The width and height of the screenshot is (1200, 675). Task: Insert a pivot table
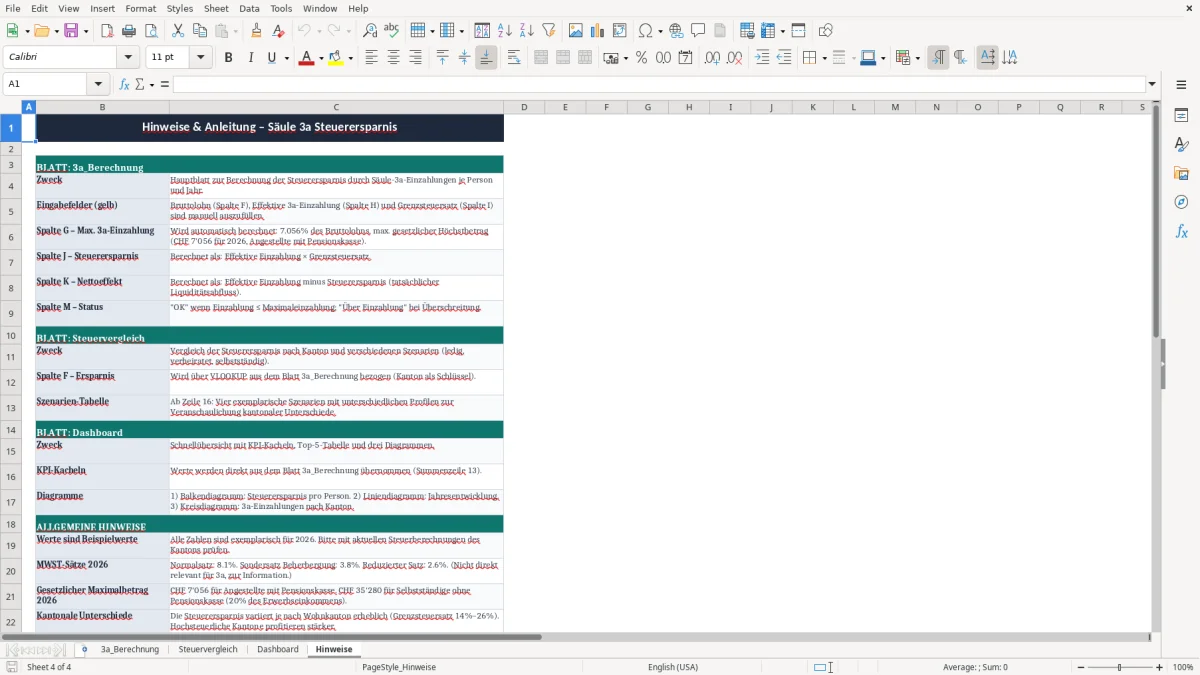click(620, 31)
